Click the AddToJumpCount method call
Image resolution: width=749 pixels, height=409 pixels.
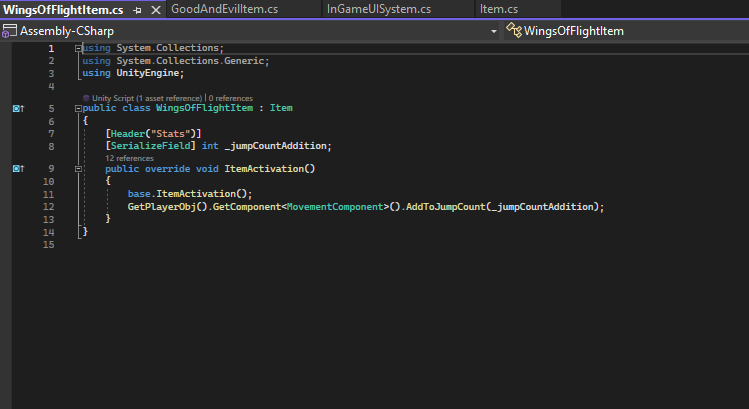tap(445, 206)
